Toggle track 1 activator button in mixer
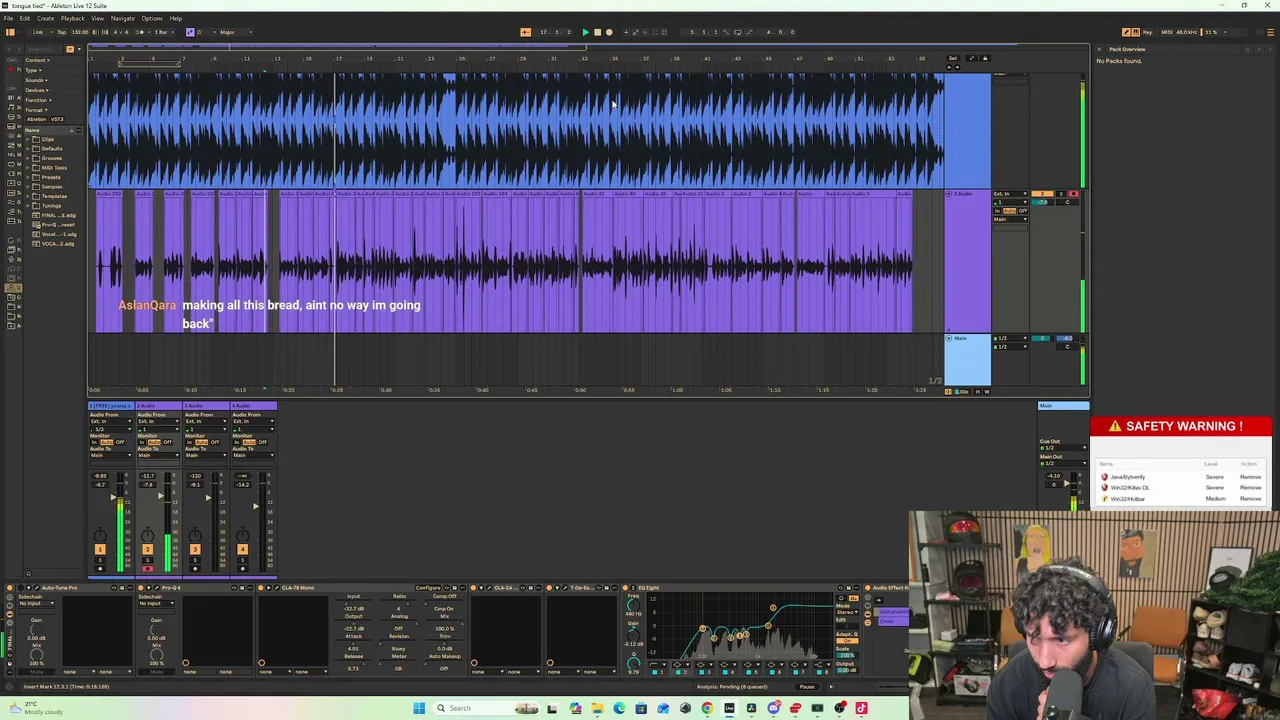1280x720 pixels. (99, 549)
